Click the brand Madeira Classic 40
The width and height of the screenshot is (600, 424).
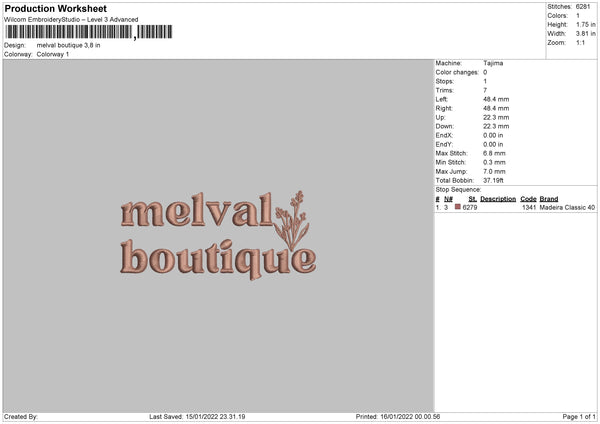(x=567, y=208)
